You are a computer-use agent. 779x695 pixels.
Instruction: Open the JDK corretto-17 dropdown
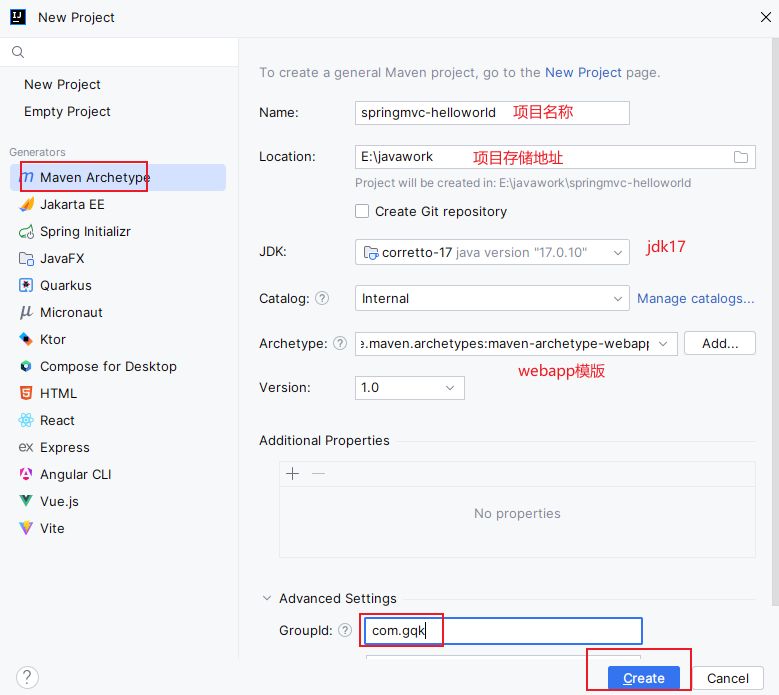click(x=492, y=252)
